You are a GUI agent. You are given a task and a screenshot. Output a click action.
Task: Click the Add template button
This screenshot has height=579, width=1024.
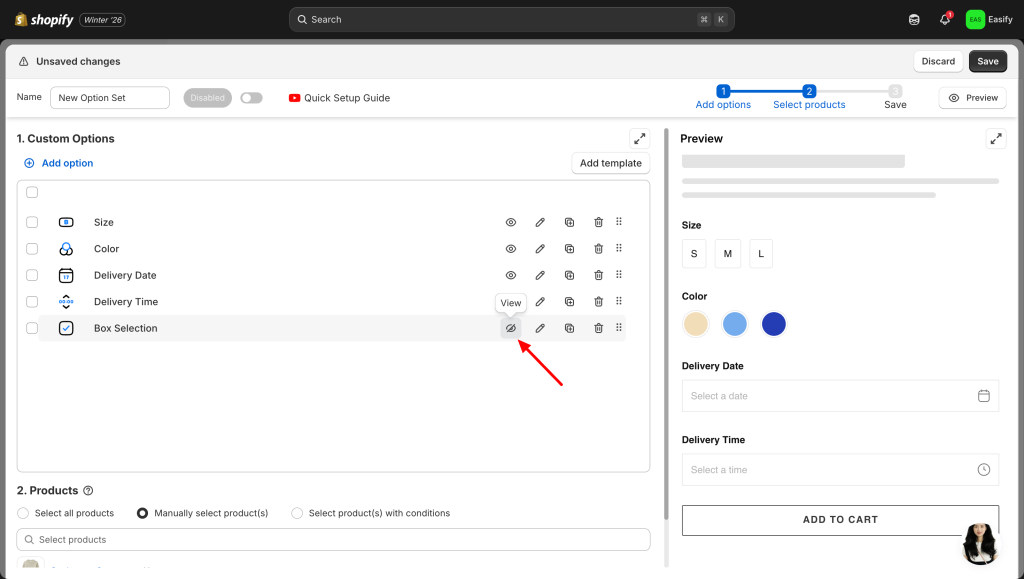point(610,163)
